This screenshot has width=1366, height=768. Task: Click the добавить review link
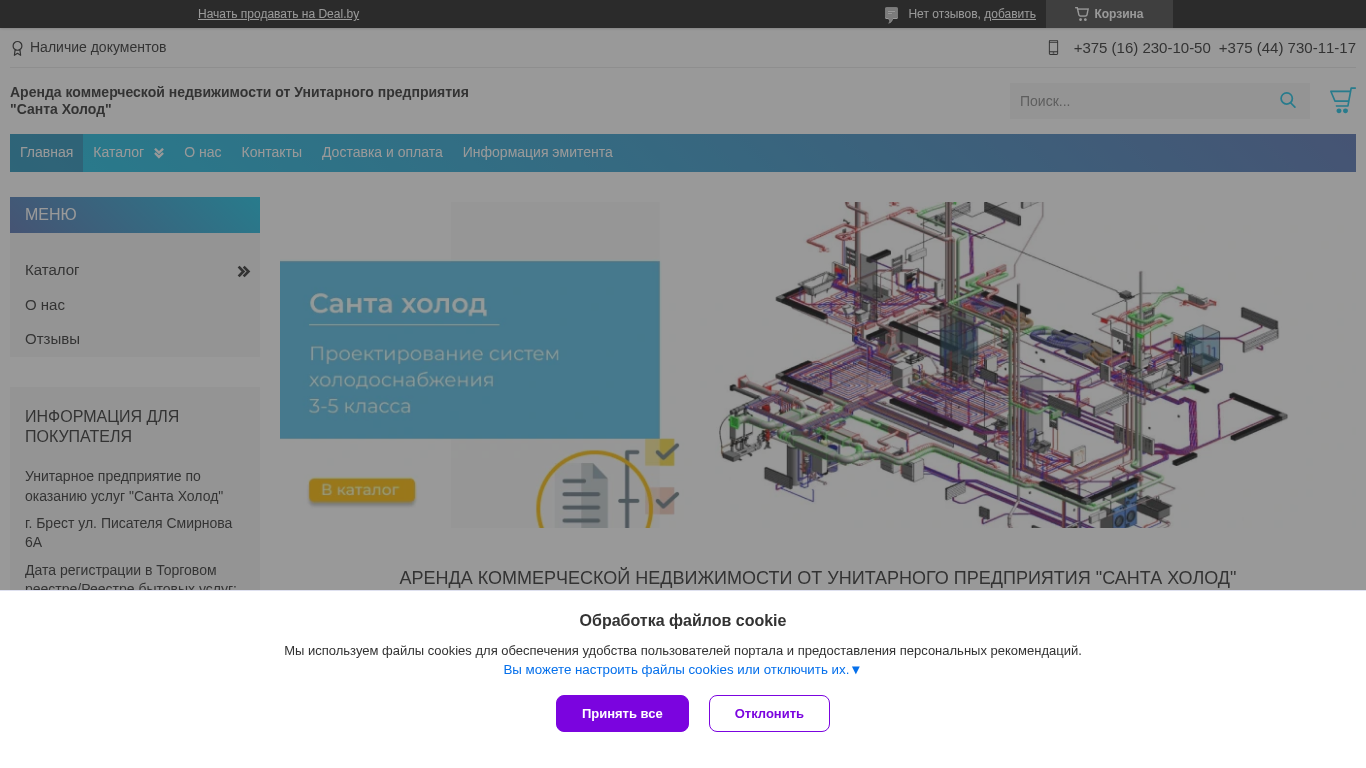(1010, 14)
